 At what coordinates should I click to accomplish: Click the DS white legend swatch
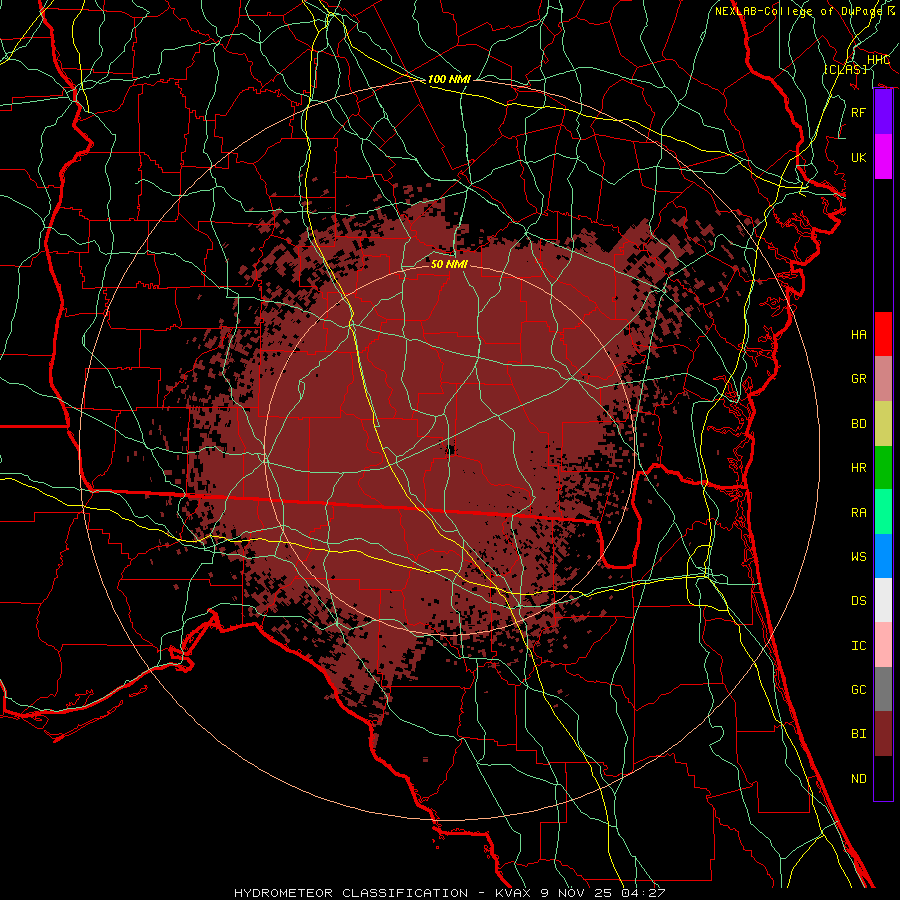coord(883,600)
